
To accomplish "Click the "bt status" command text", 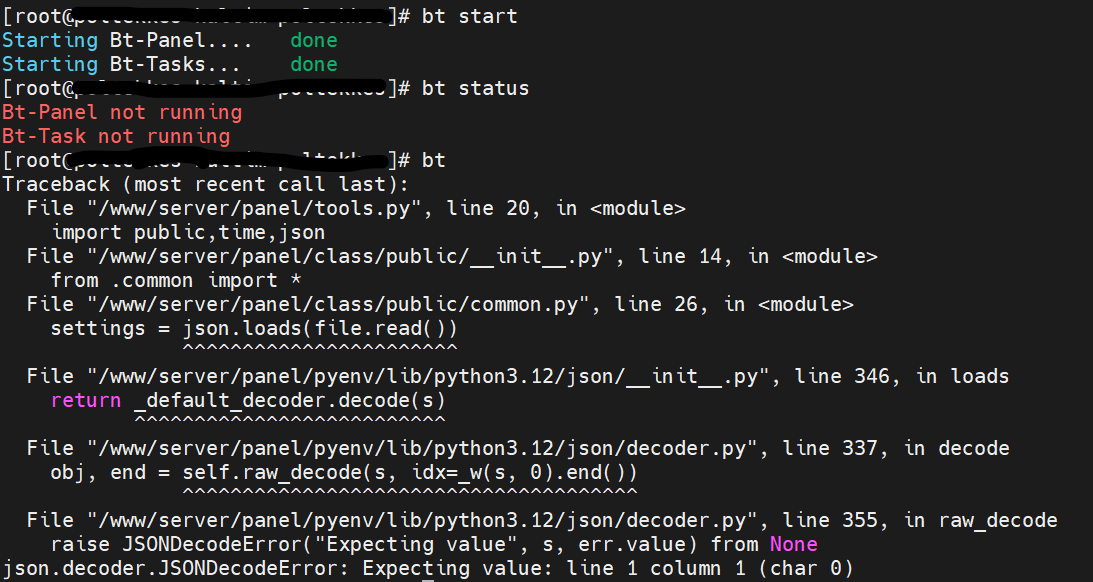I will coord(475,88).
